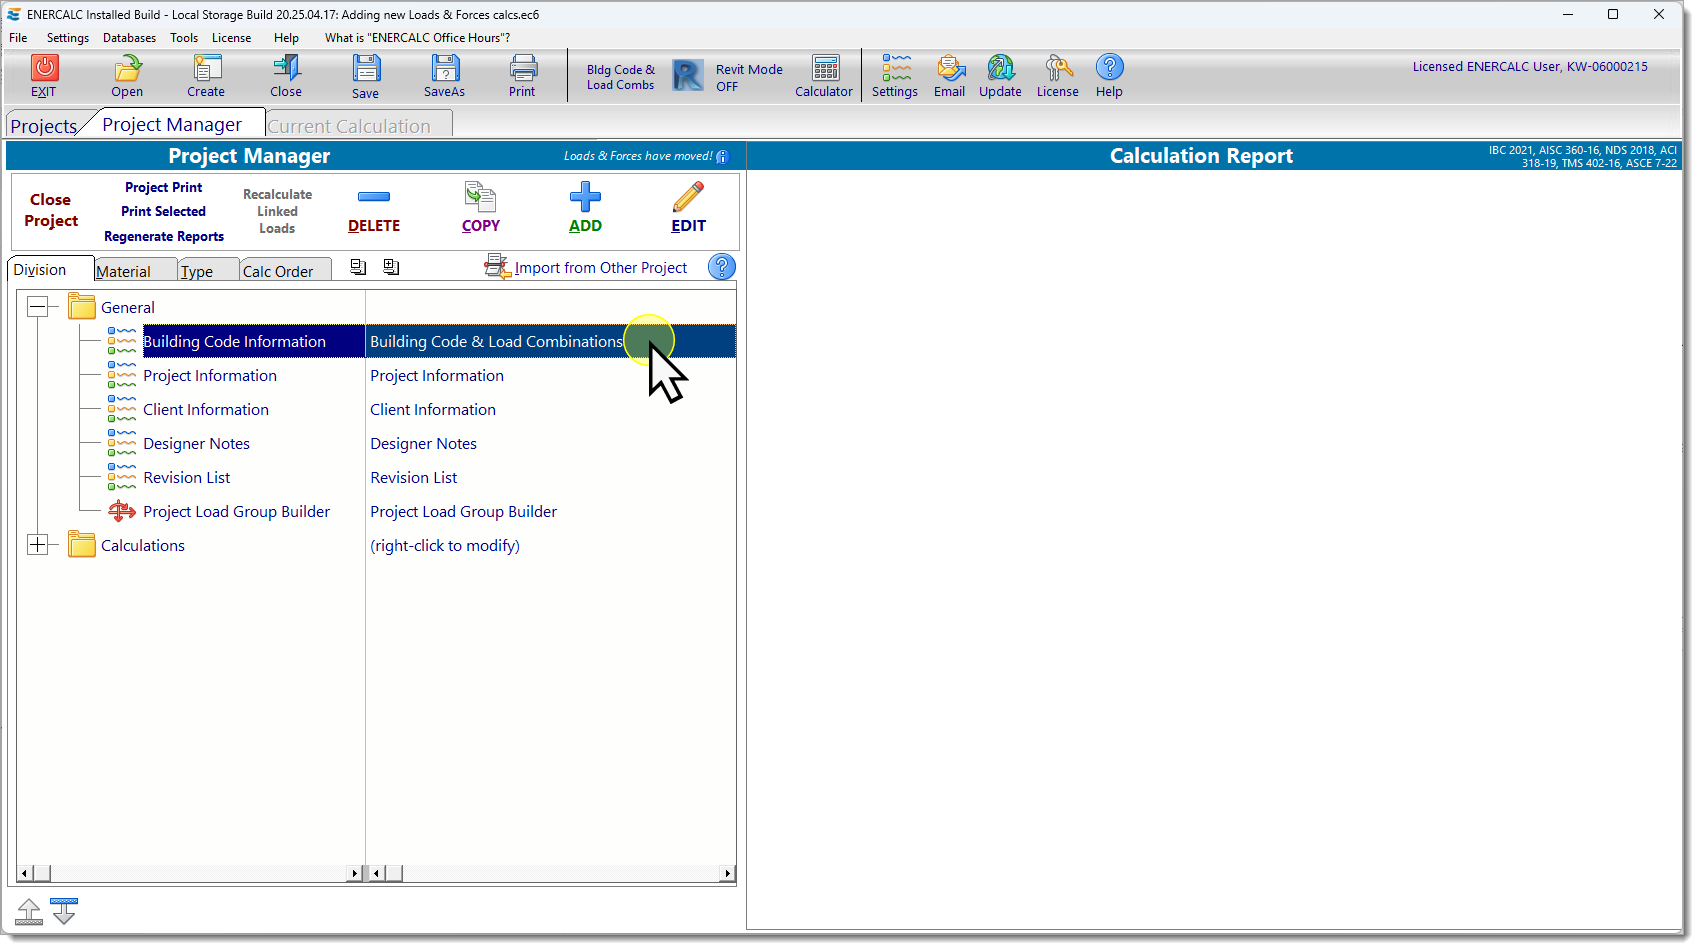This screenshot has height=950, width=1699.
Task: Select the Designer Notes tree item
Action: [197, 443]
